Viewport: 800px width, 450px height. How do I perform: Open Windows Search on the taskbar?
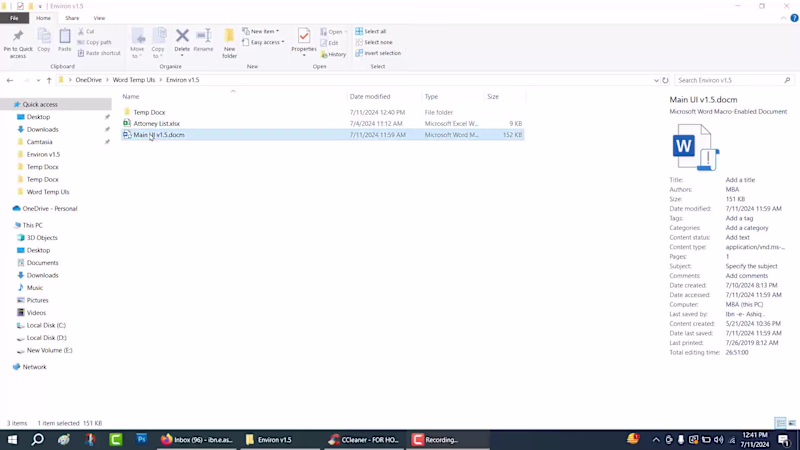tap(37, 439)
